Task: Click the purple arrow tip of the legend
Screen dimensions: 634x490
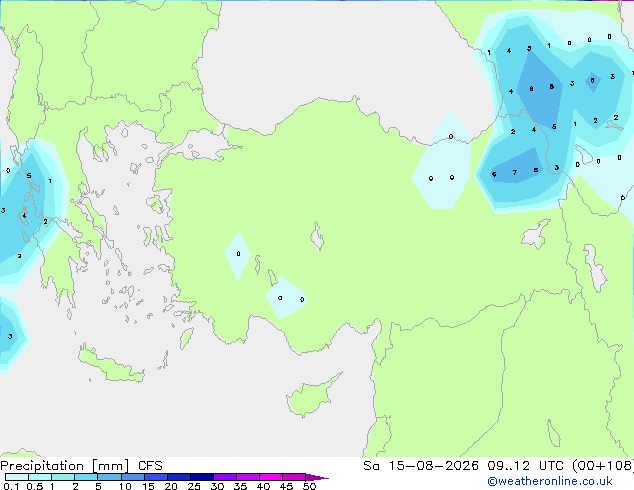Action: tap(317, 477)
